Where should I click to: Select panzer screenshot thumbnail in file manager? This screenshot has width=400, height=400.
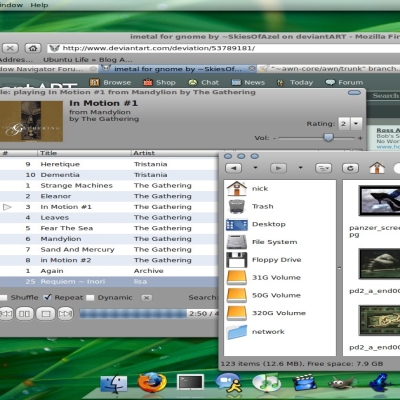(x=379, y=201)
